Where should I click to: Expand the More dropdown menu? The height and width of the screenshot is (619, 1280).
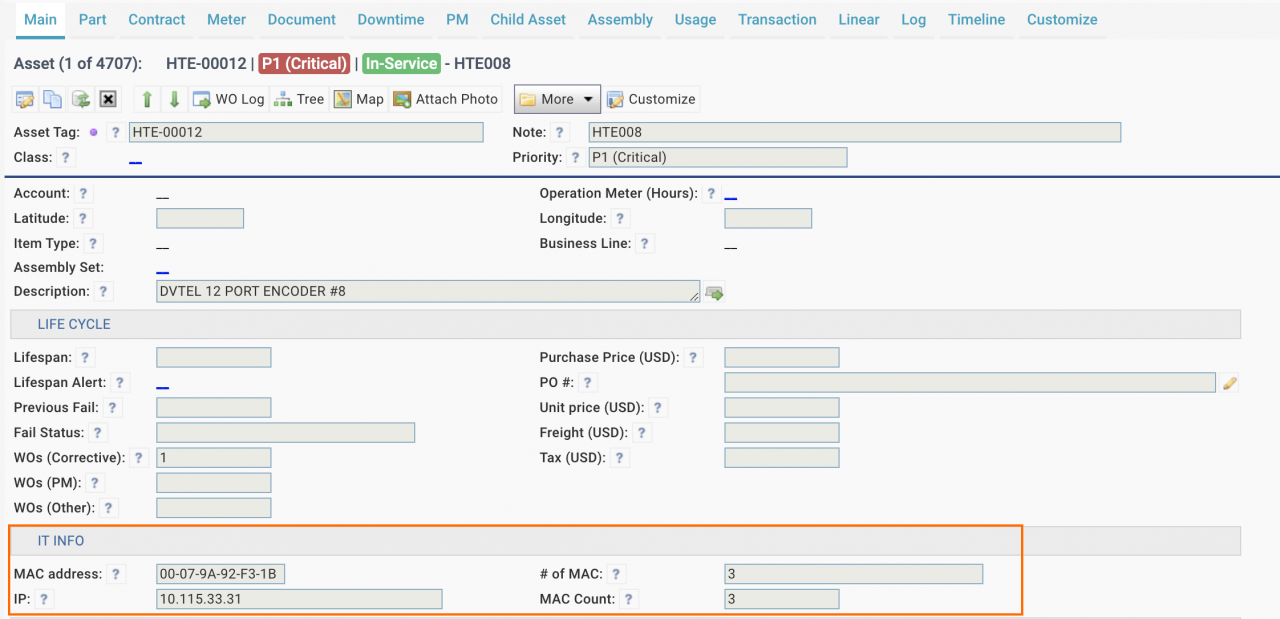557,99
